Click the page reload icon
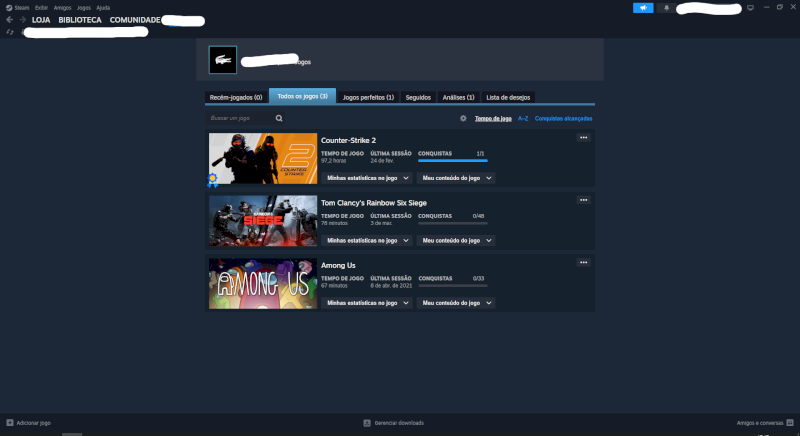This screenshot has width=800, height=436. 10,32
